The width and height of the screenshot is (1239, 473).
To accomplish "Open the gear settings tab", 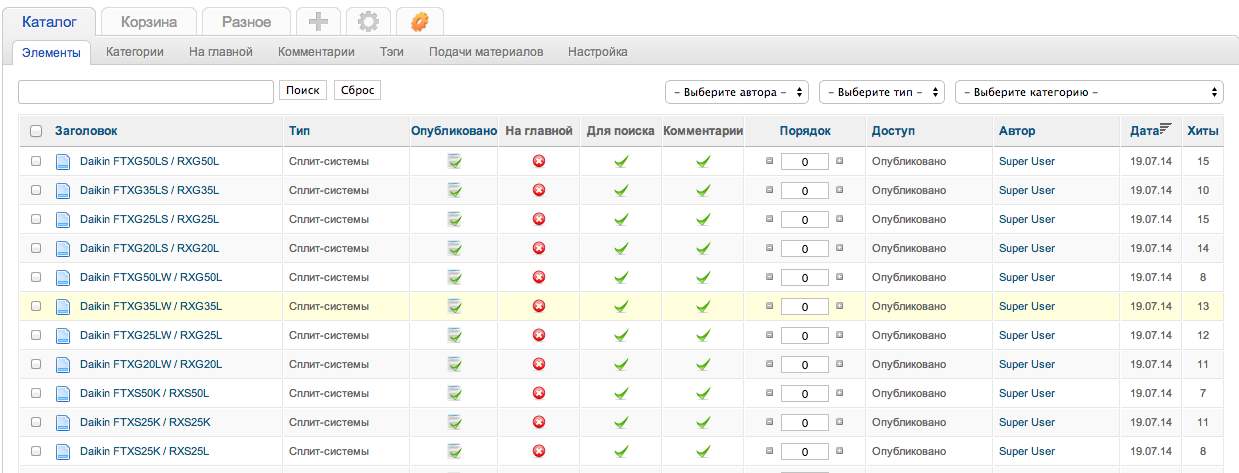I will pos(368,21).
